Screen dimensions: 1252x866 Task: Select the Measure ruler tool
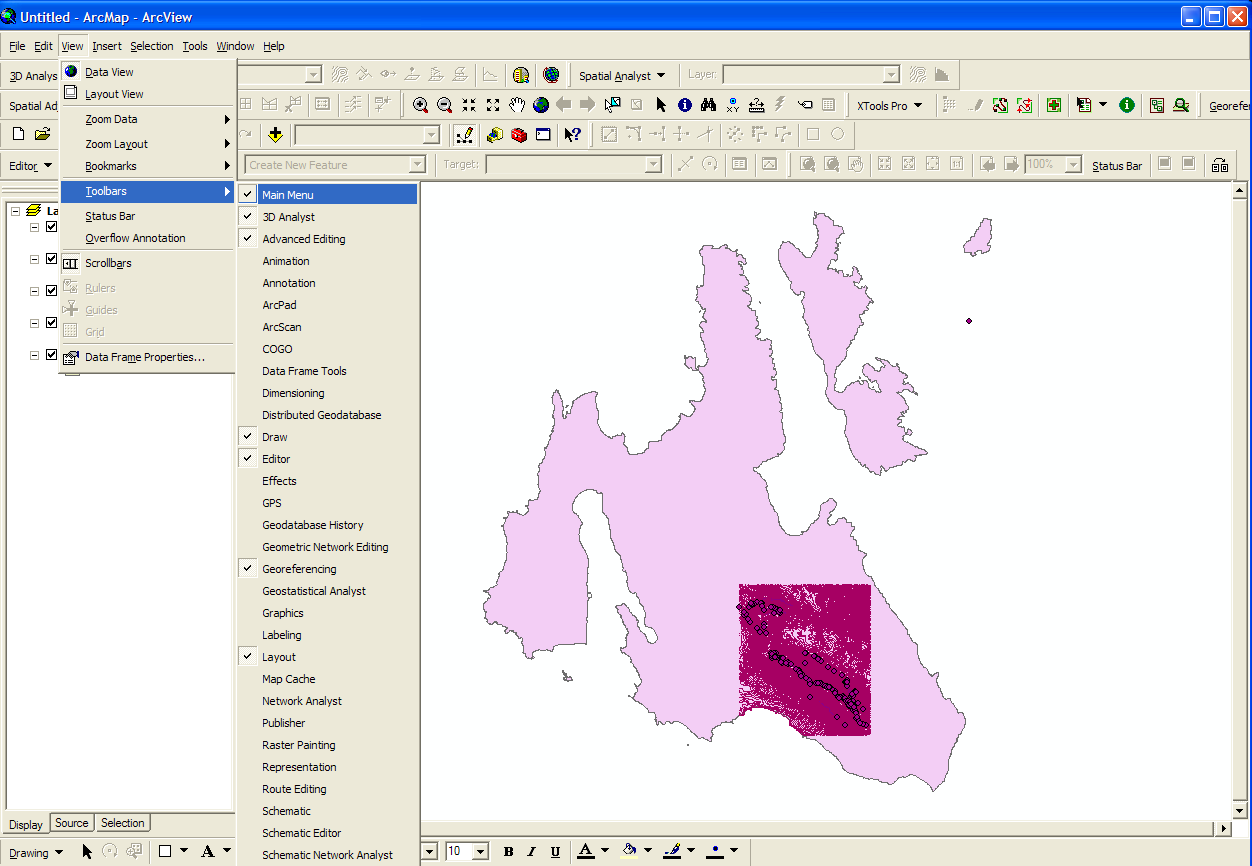click(x=757, y=105)
